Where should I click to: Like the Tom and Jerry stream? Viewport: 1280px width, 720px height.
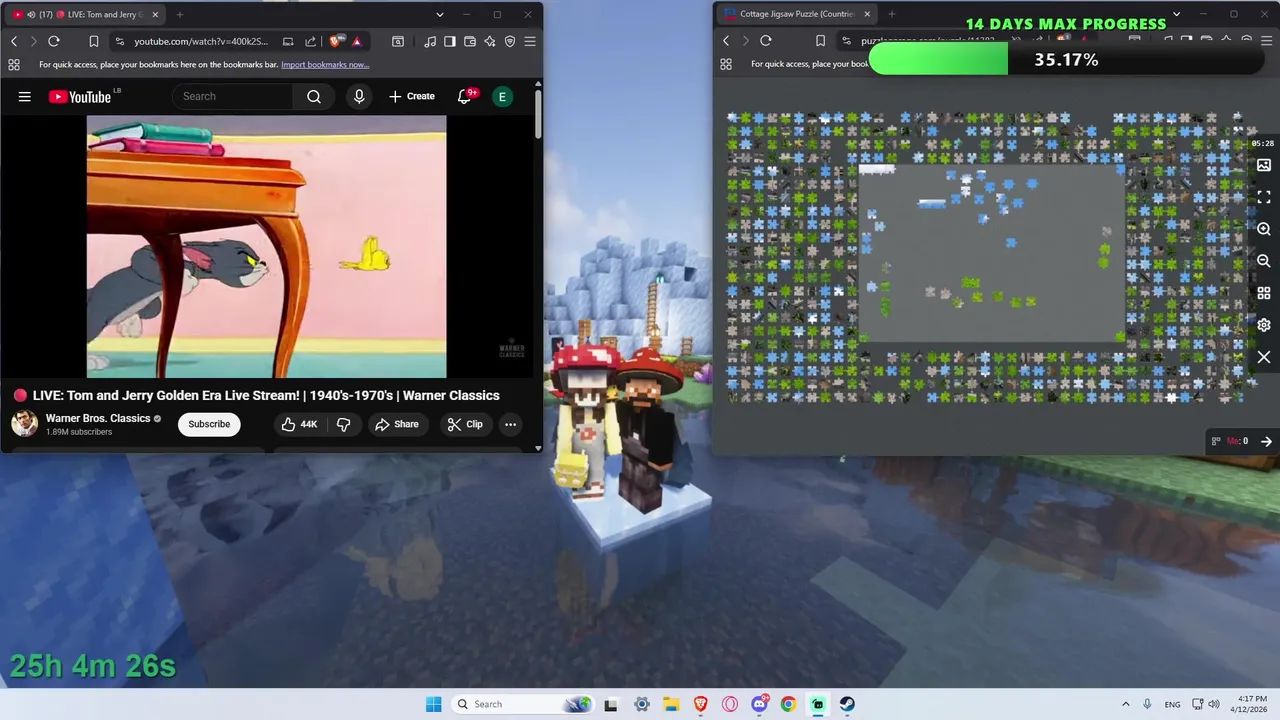(x=299, y=424)
